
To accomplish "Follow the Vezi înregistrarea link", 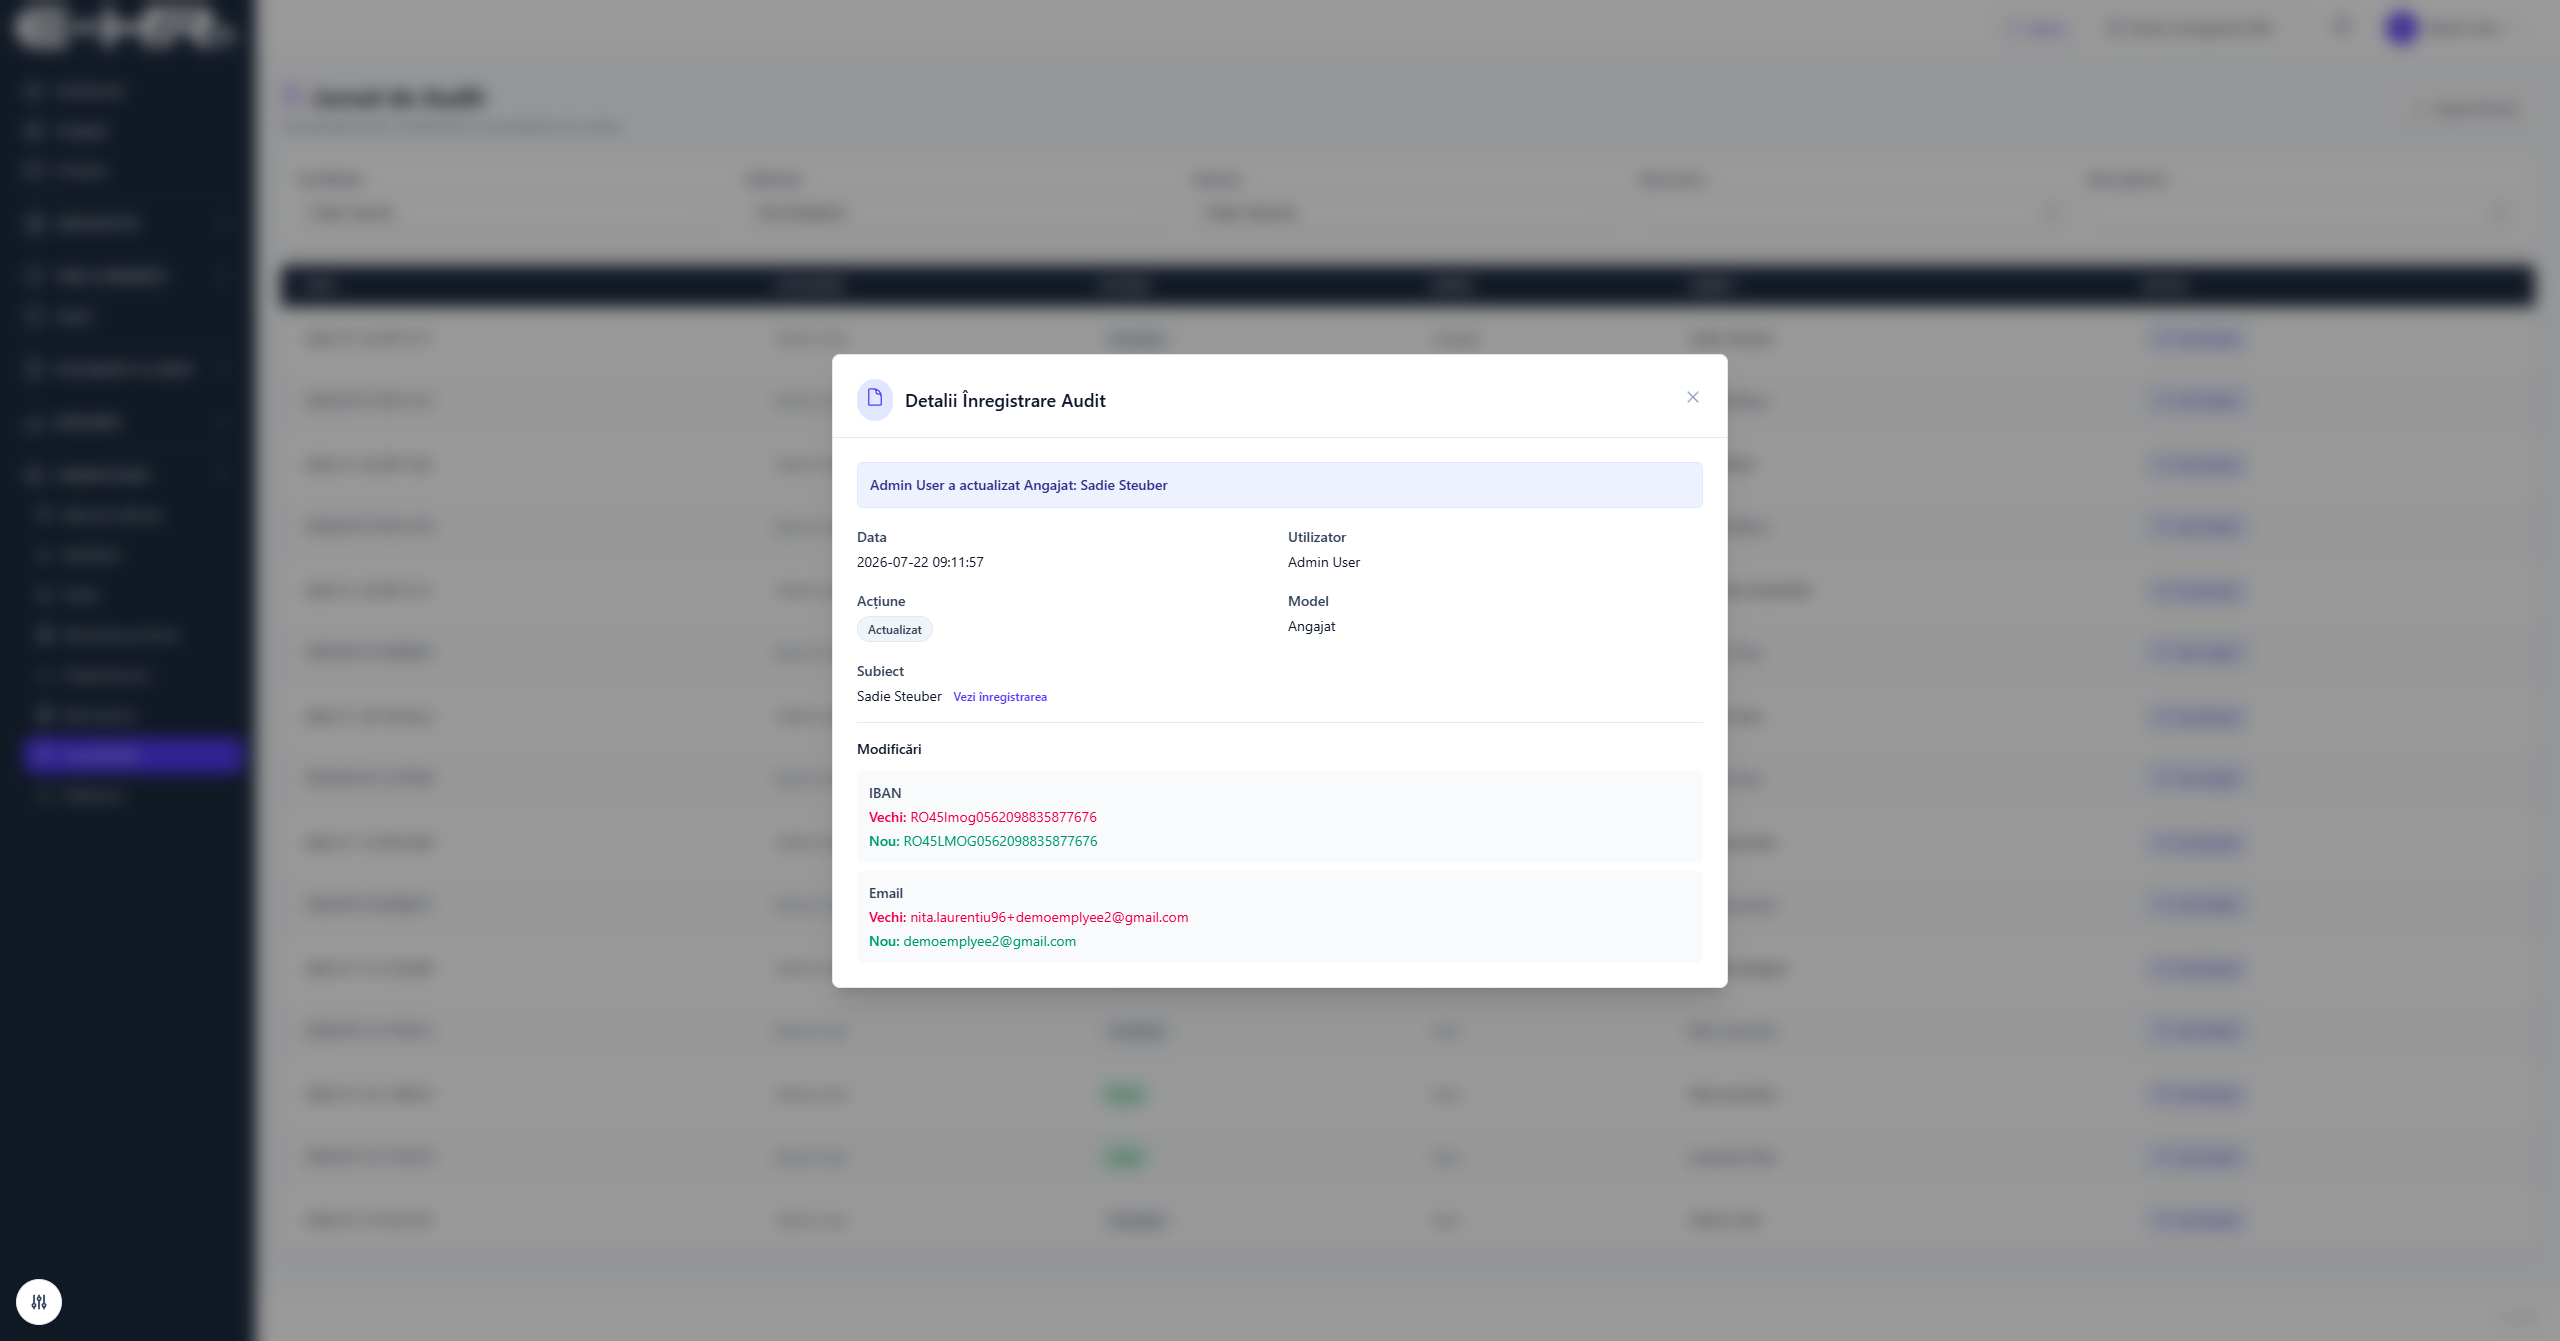I will tap(1000, 697).
